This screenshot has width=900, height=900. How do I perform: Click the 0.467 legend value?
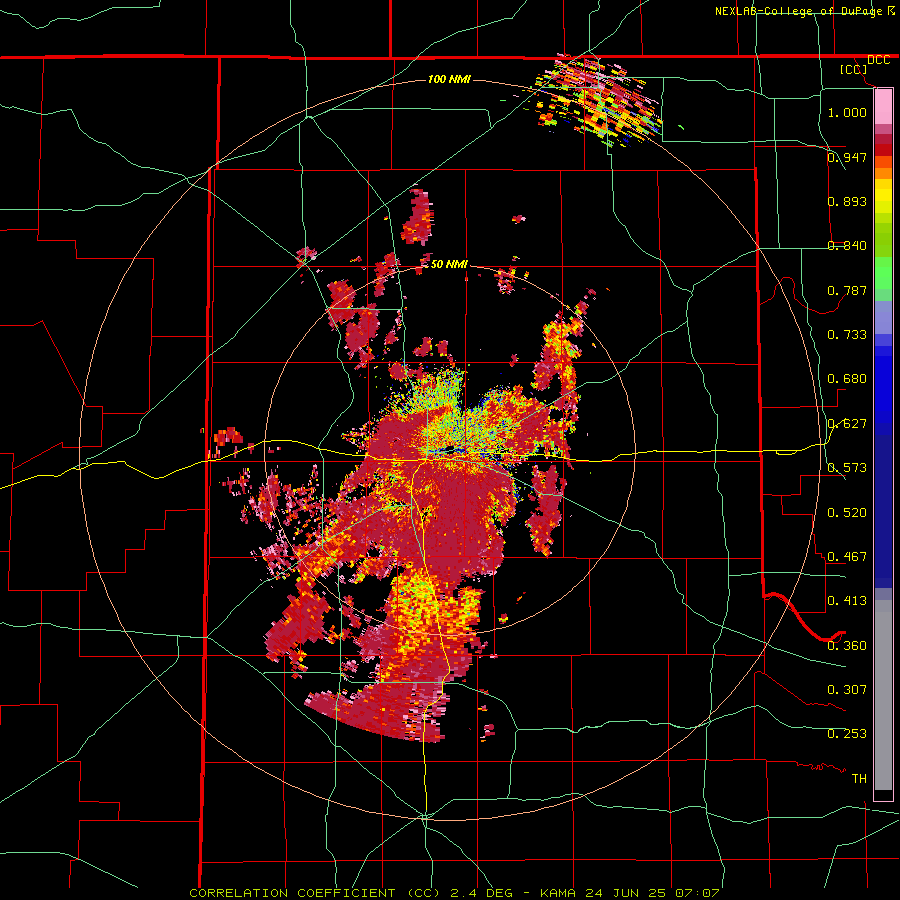847,556
